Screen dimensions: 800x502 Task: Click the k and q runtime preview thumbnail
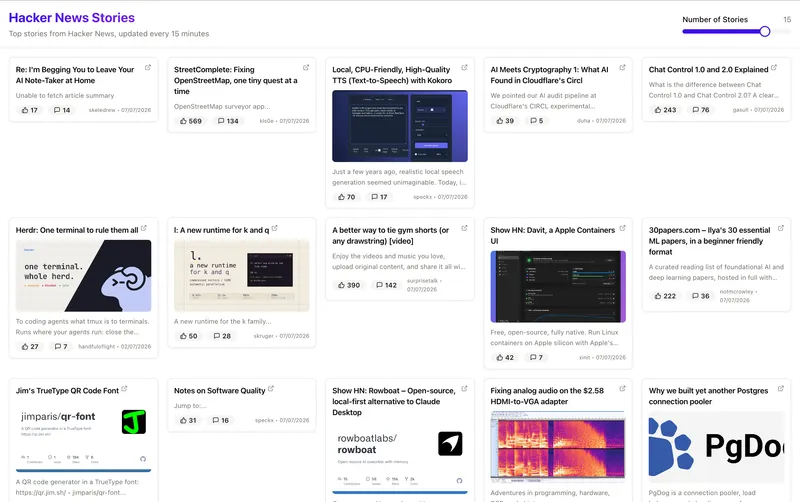point(242,275)
